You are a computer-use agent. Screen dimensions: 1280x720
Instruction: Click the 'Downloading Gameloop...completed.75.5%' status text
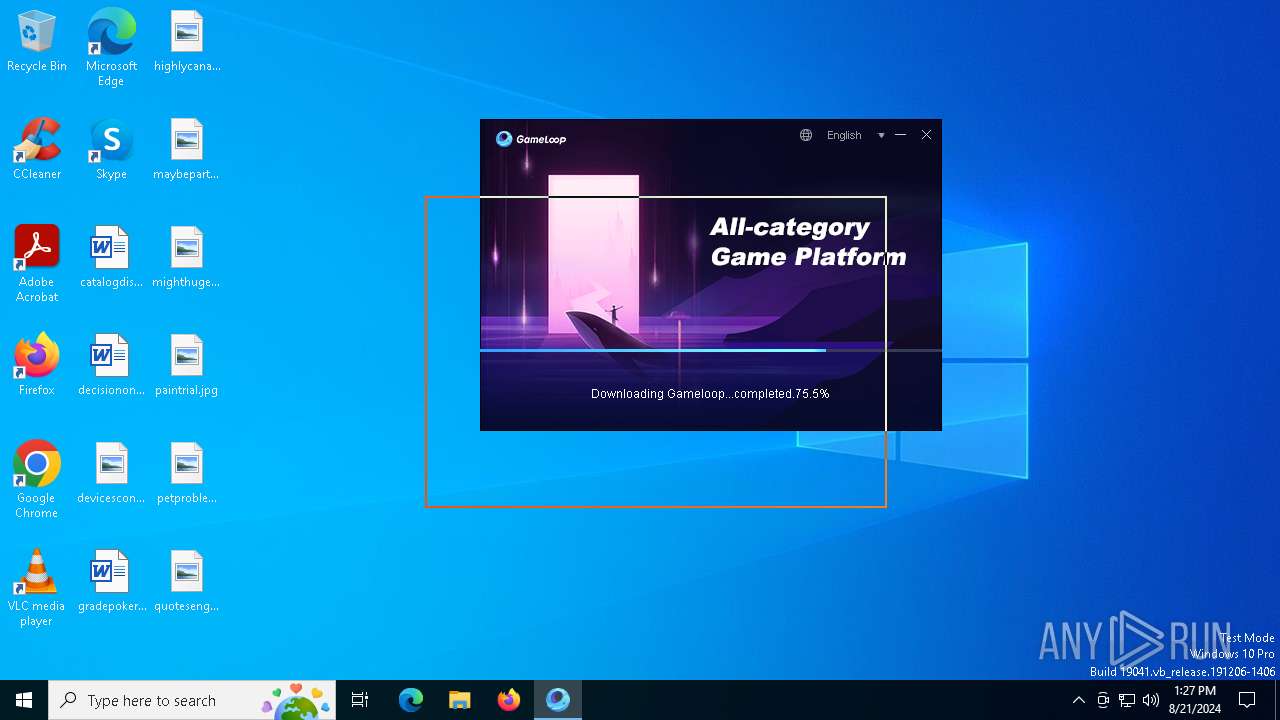(x=710, y=394)
